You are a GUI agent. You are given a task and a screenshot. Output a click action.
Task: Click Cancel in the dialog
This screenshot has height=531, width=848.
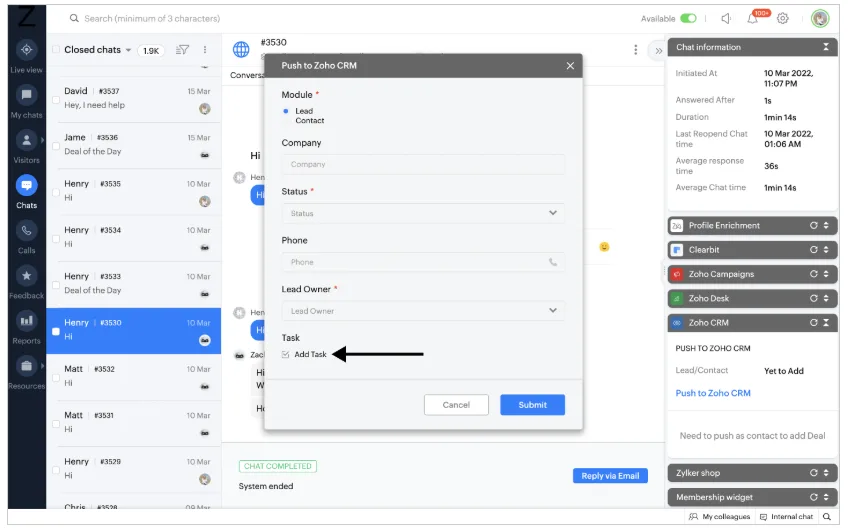(x=456, y=405)
